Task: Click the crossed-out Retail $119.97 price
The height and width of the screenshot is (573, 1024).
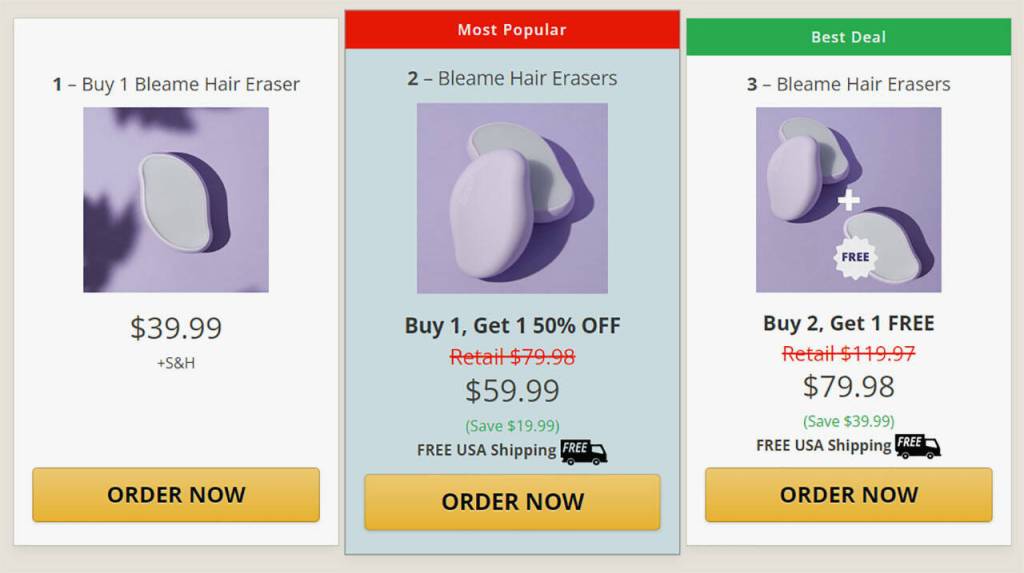Action: point(848,353)
